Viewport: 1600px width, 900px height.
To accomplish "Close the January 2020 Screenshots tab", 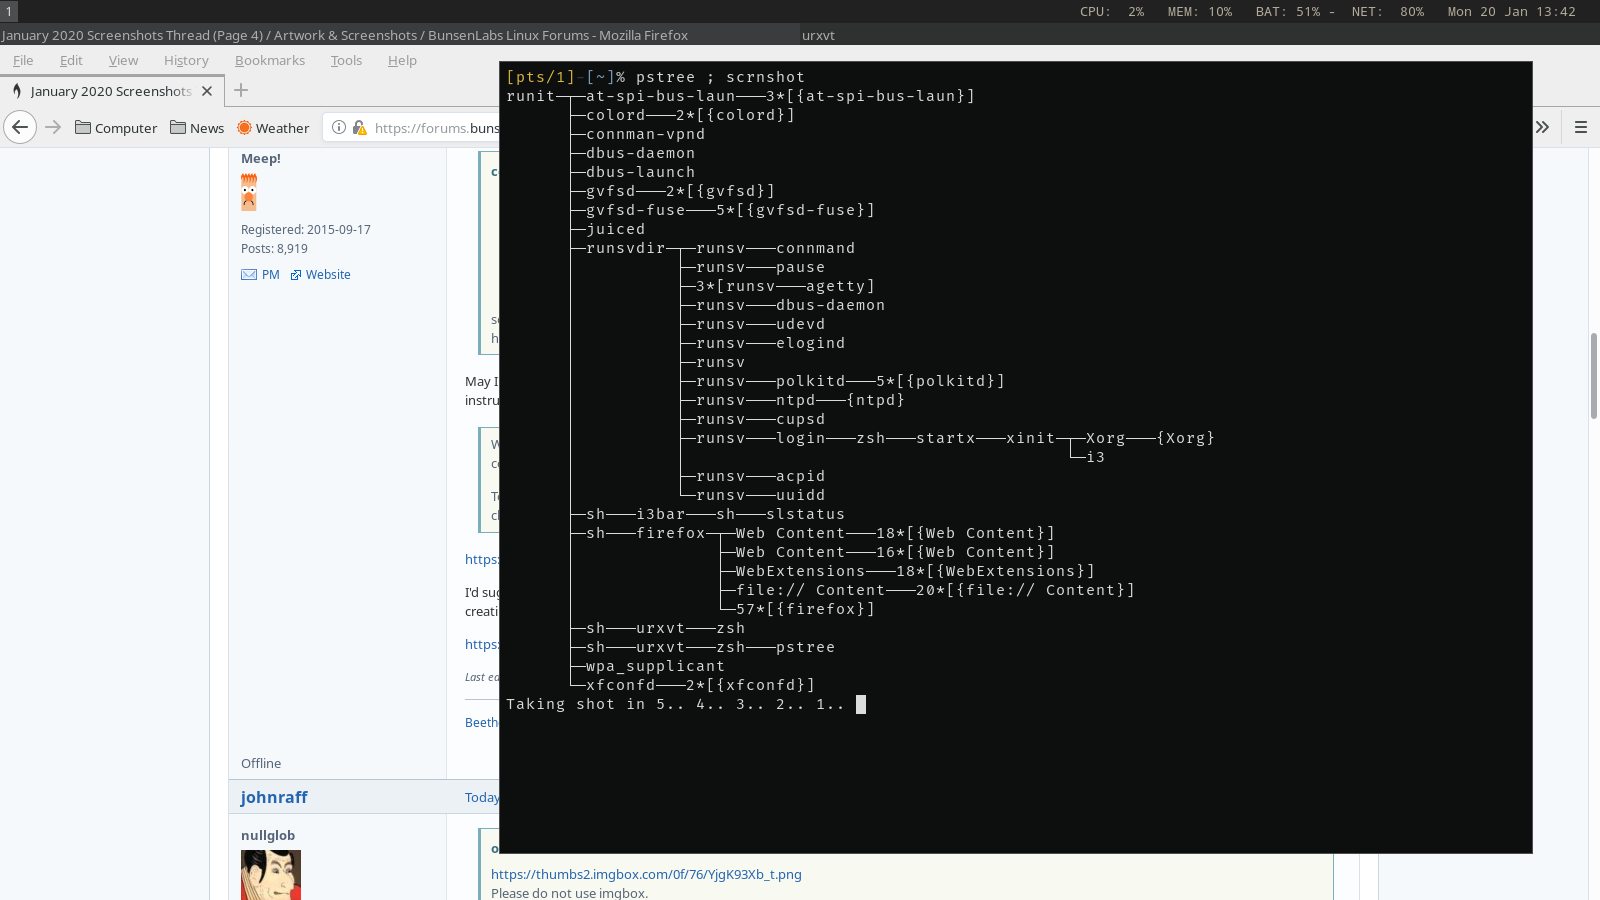I will point(207,91).
